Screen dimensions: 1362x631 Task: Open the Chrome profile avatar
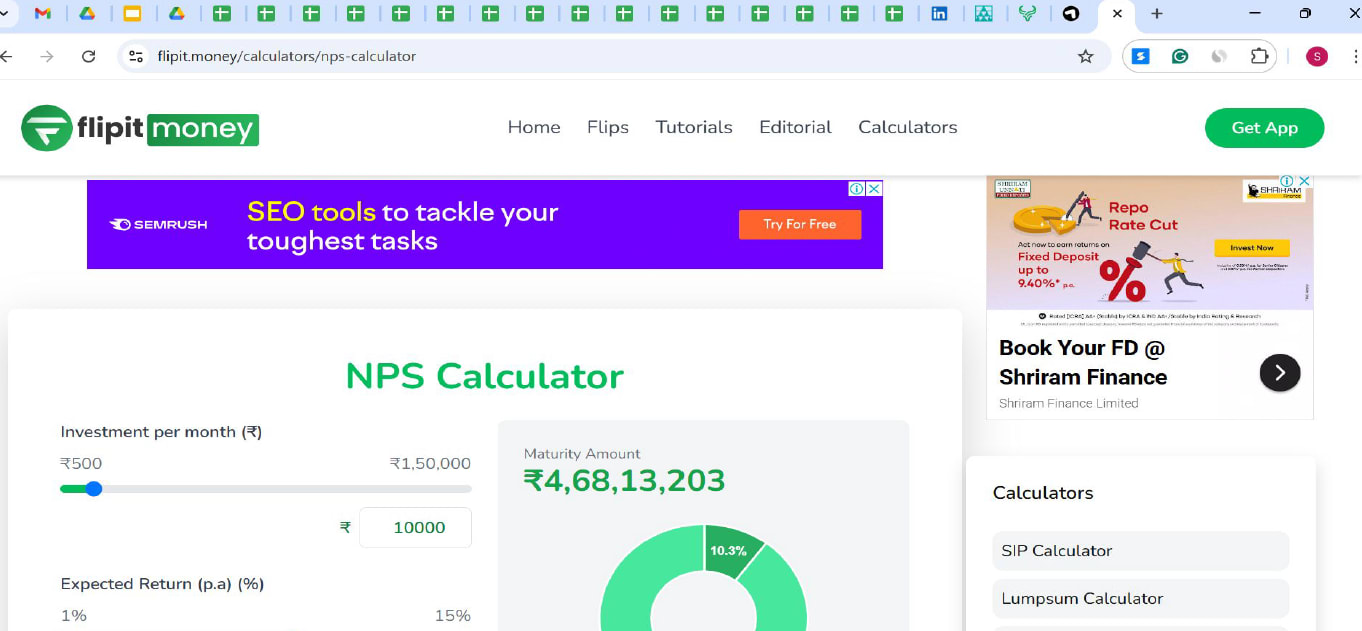[x=1316, y=56]
